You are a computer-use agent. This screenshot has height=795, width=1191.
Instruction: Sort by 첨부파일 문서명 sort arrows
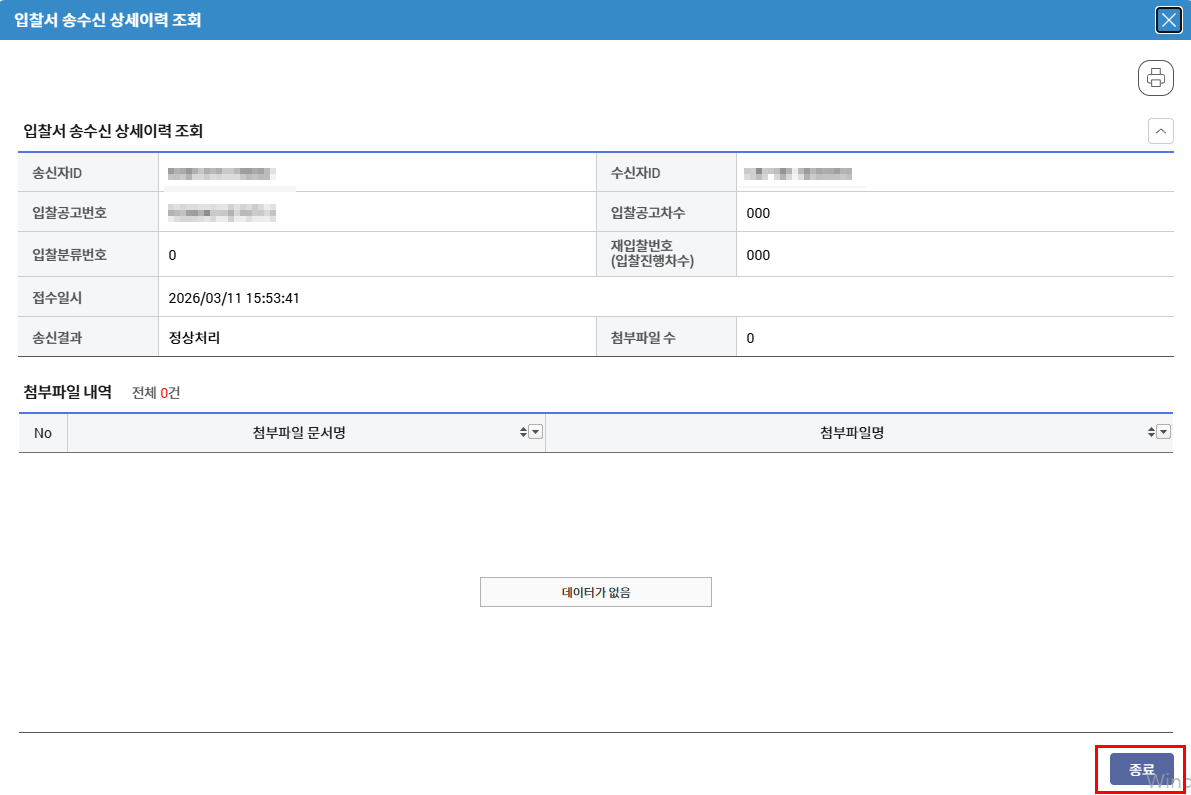pyautogui.click(x=523, y=432)
